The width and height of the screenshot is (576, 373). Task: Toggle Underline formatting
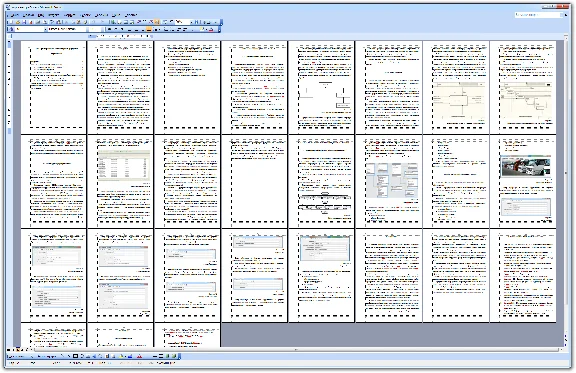122,29
